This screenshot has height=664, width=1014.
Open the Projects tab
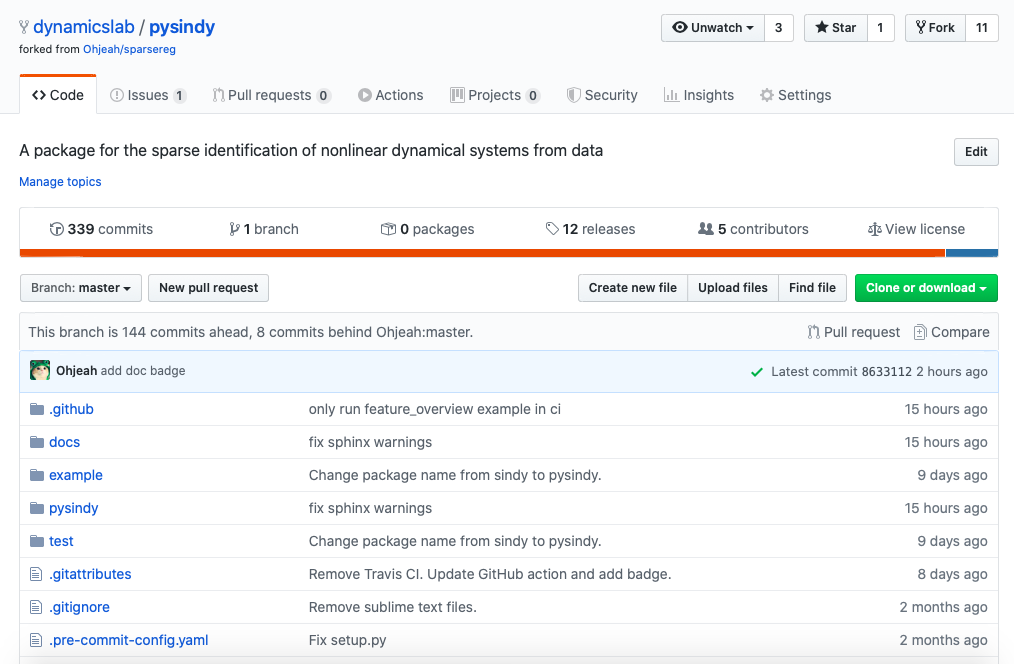point(495,95)
